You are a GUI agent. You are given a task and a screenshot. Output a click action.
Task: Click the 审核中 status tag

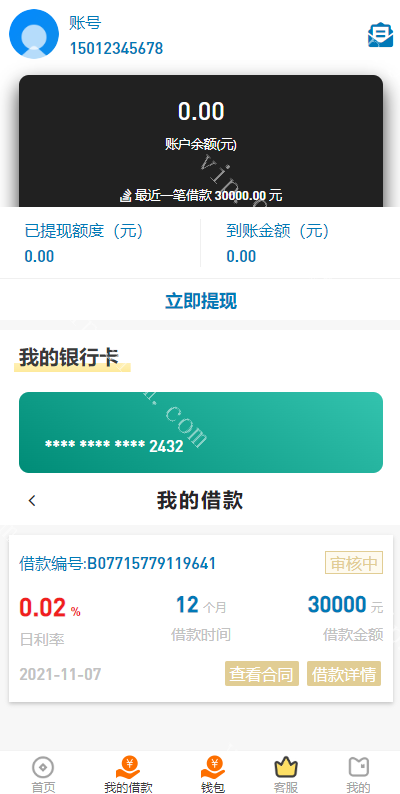[354, 563]
